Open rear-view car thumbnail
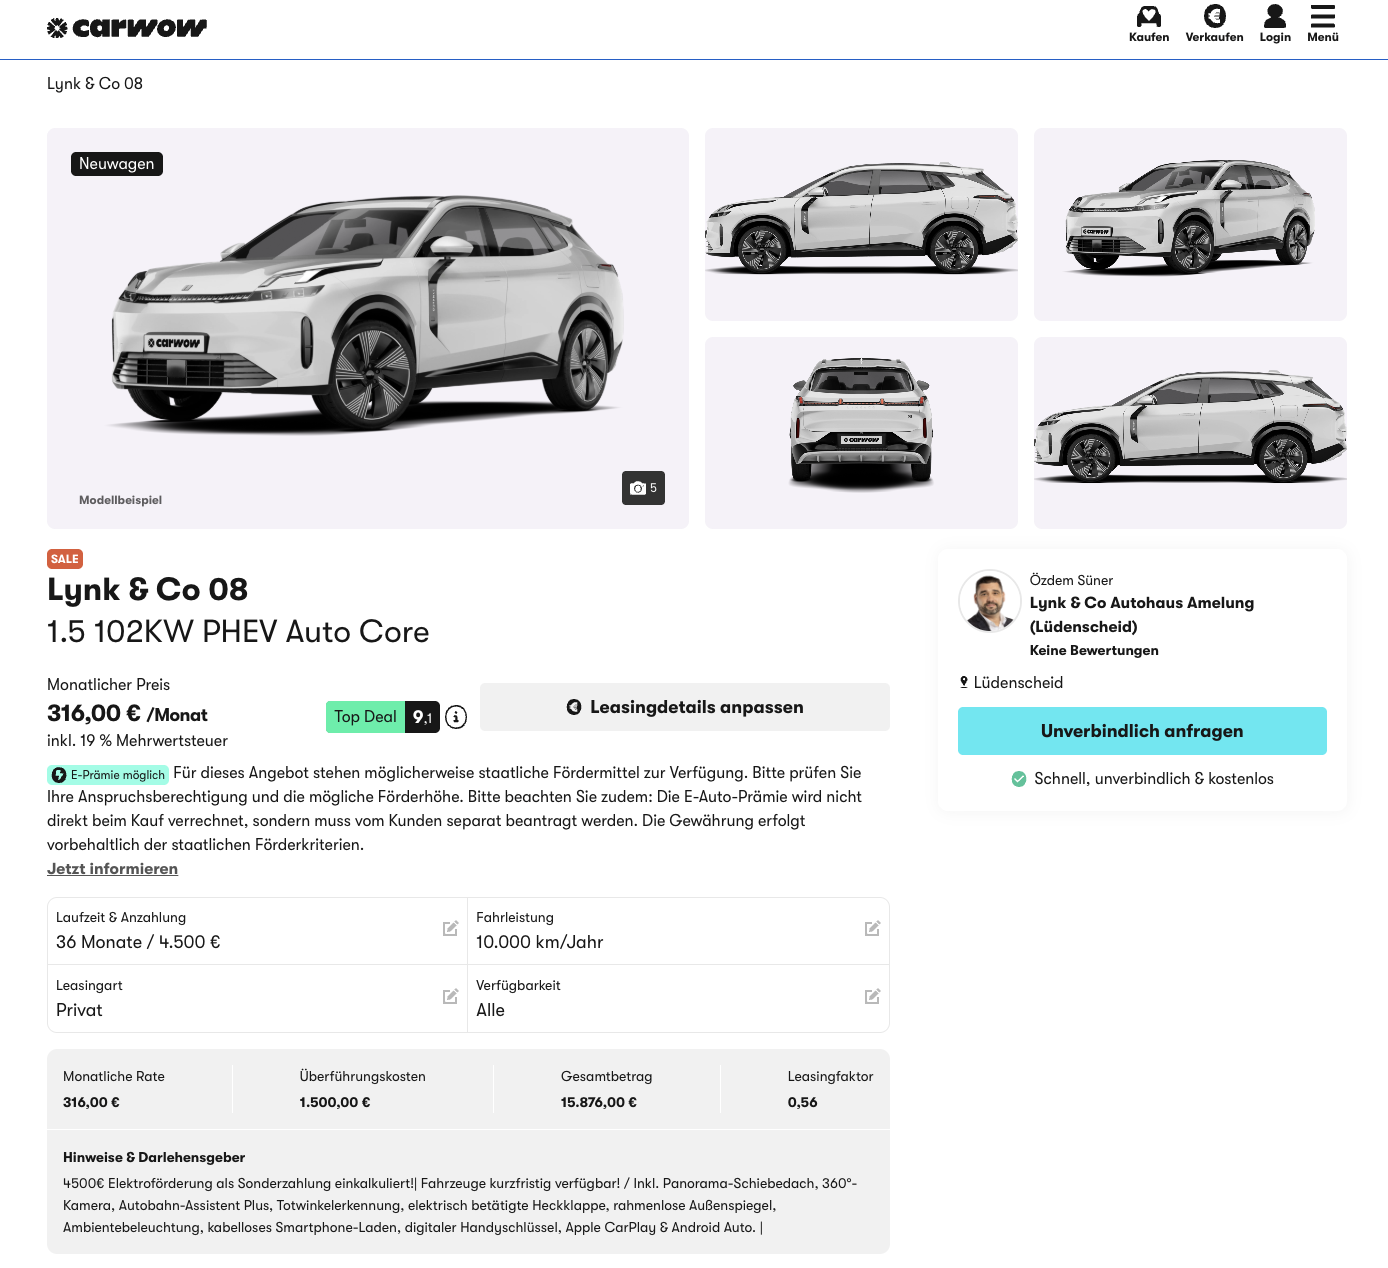The width and height of the screenshot is (1388, 1268). (861, 433)
